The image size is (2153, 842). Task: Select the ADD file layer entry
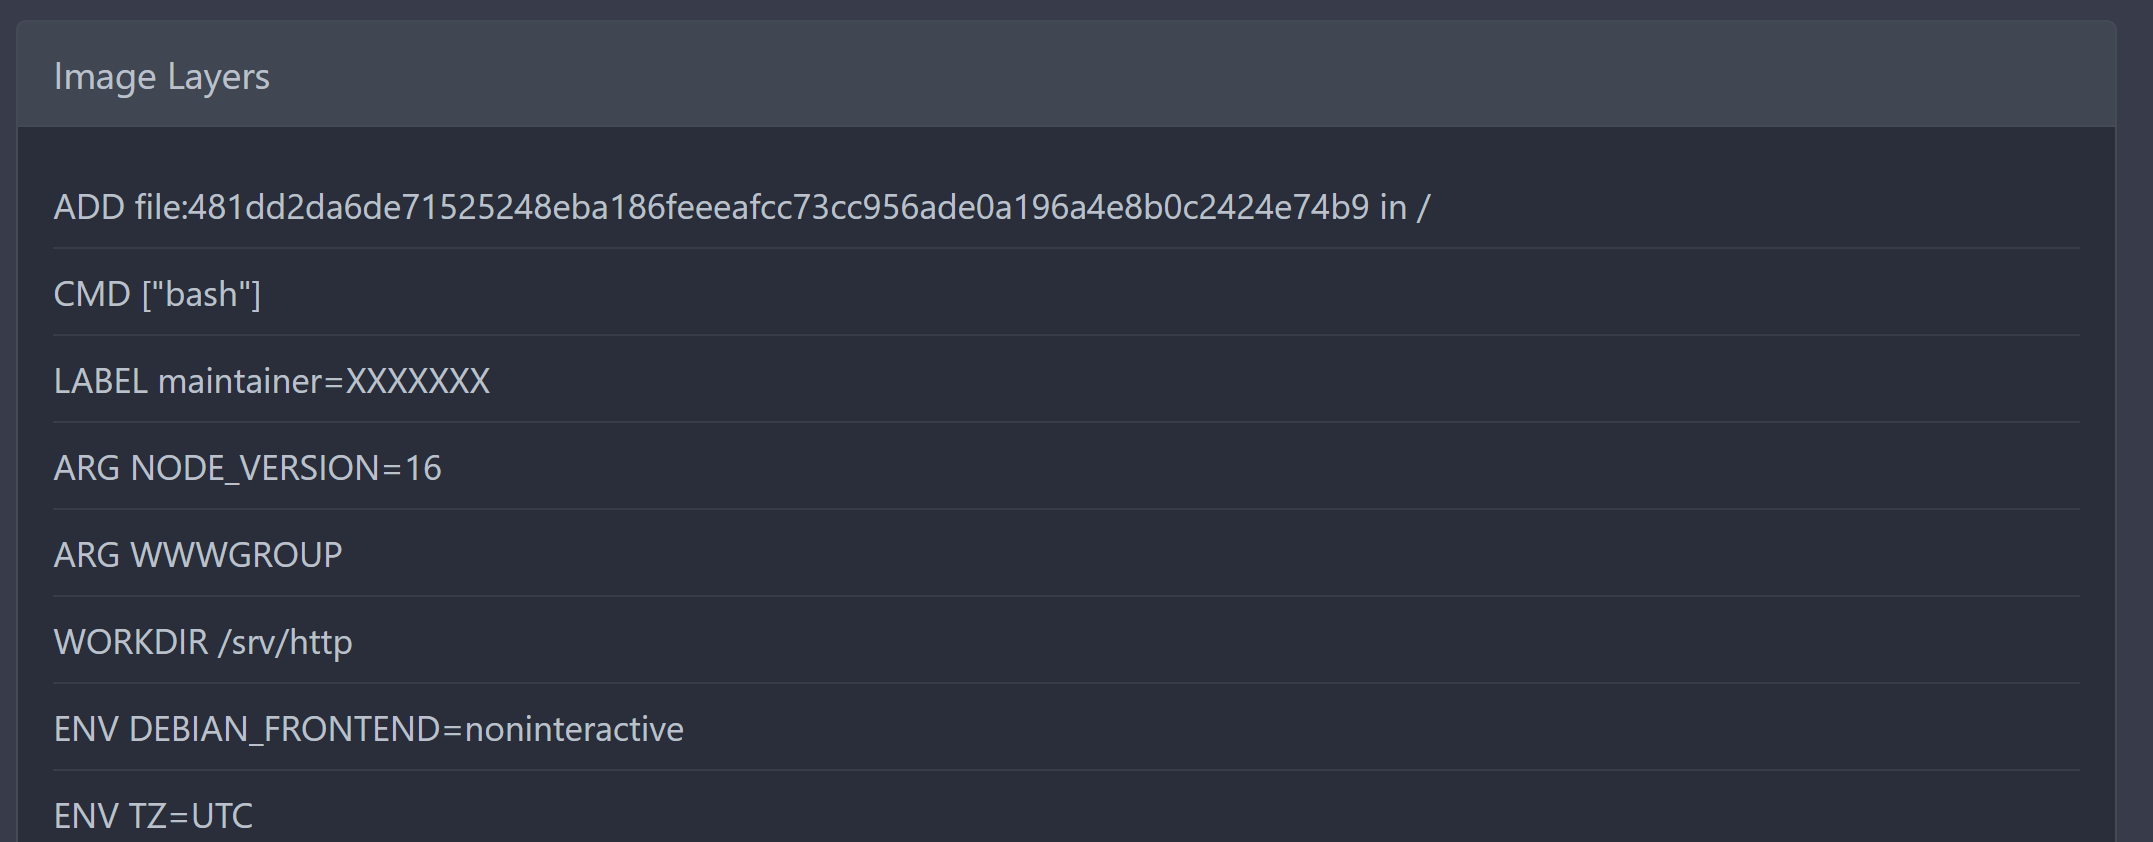coord(740,206)
